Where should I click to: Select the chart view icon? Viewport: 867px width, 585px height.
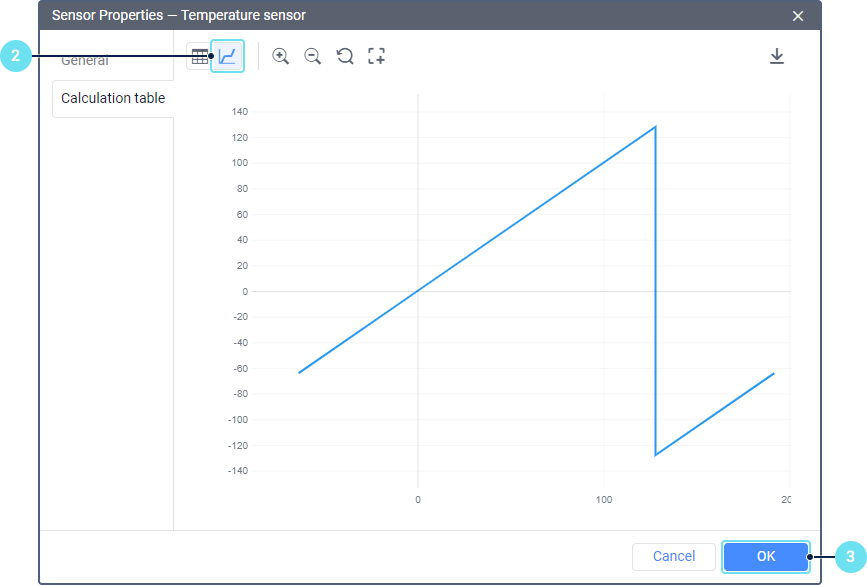pyautogui.click(x=228, y=57)
